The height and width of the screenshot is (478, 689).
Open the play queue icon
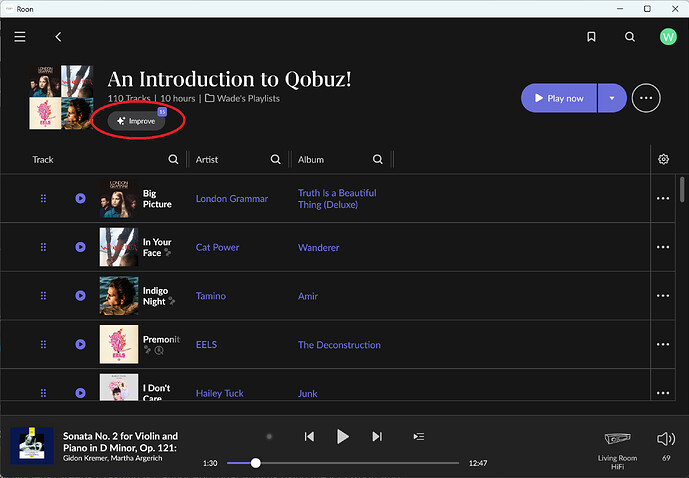[x=418, y=437]
